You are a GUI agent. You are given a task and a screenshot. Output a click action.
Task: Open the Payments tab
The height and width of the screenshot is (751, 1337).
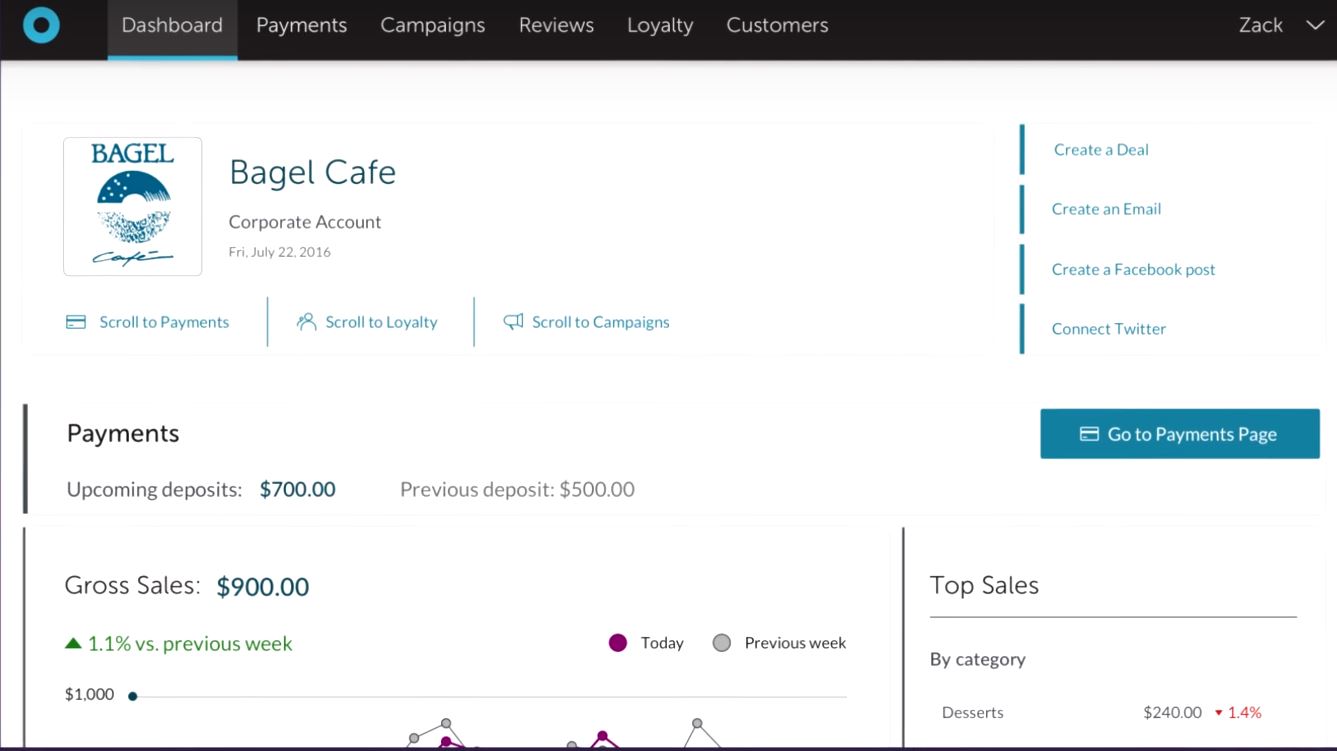(301, 26)
